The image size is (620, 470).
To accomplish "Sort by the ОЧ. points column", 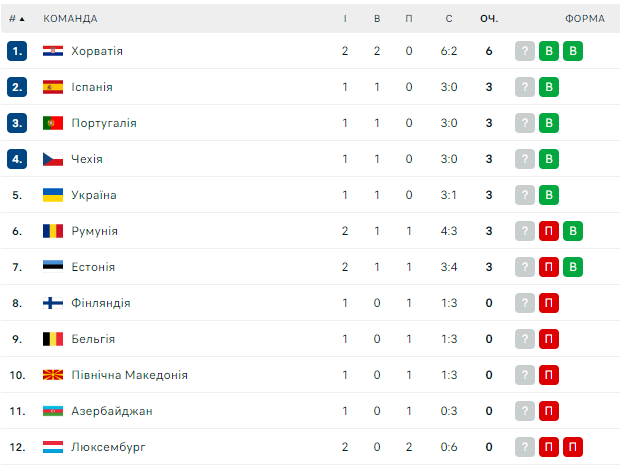I will coord(489,18).
